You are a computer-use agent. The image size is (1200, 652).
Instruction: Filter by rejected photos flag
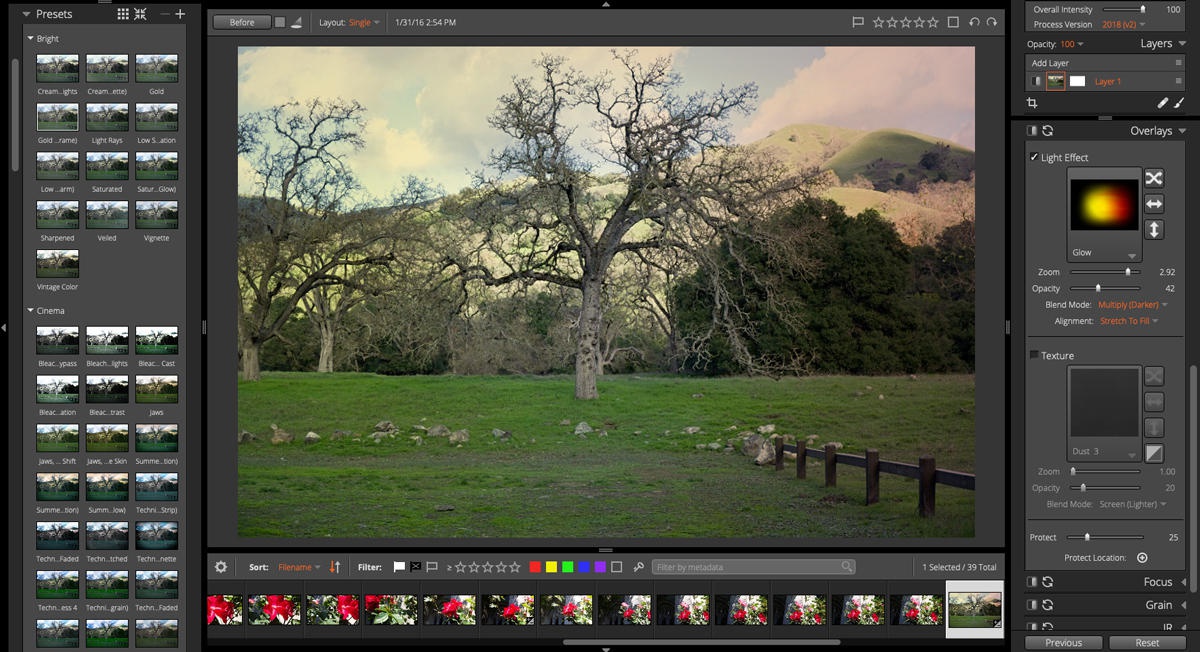pyautogui.click(x=415, y=567)
